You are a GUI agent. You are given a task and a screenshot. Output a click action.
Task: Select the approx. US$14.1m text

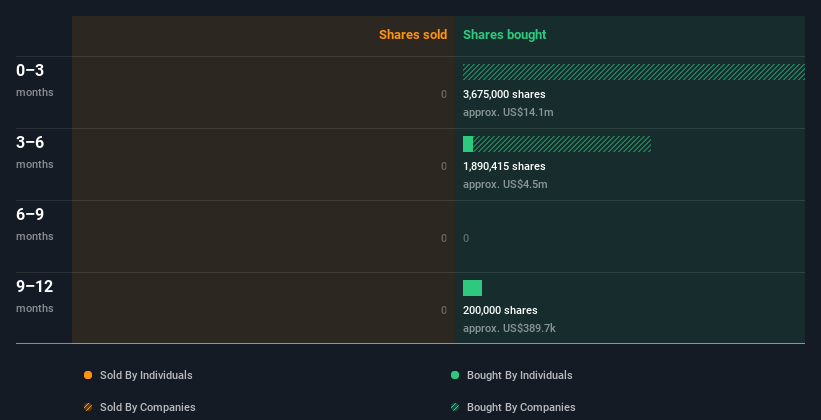(x=508, y=112)
